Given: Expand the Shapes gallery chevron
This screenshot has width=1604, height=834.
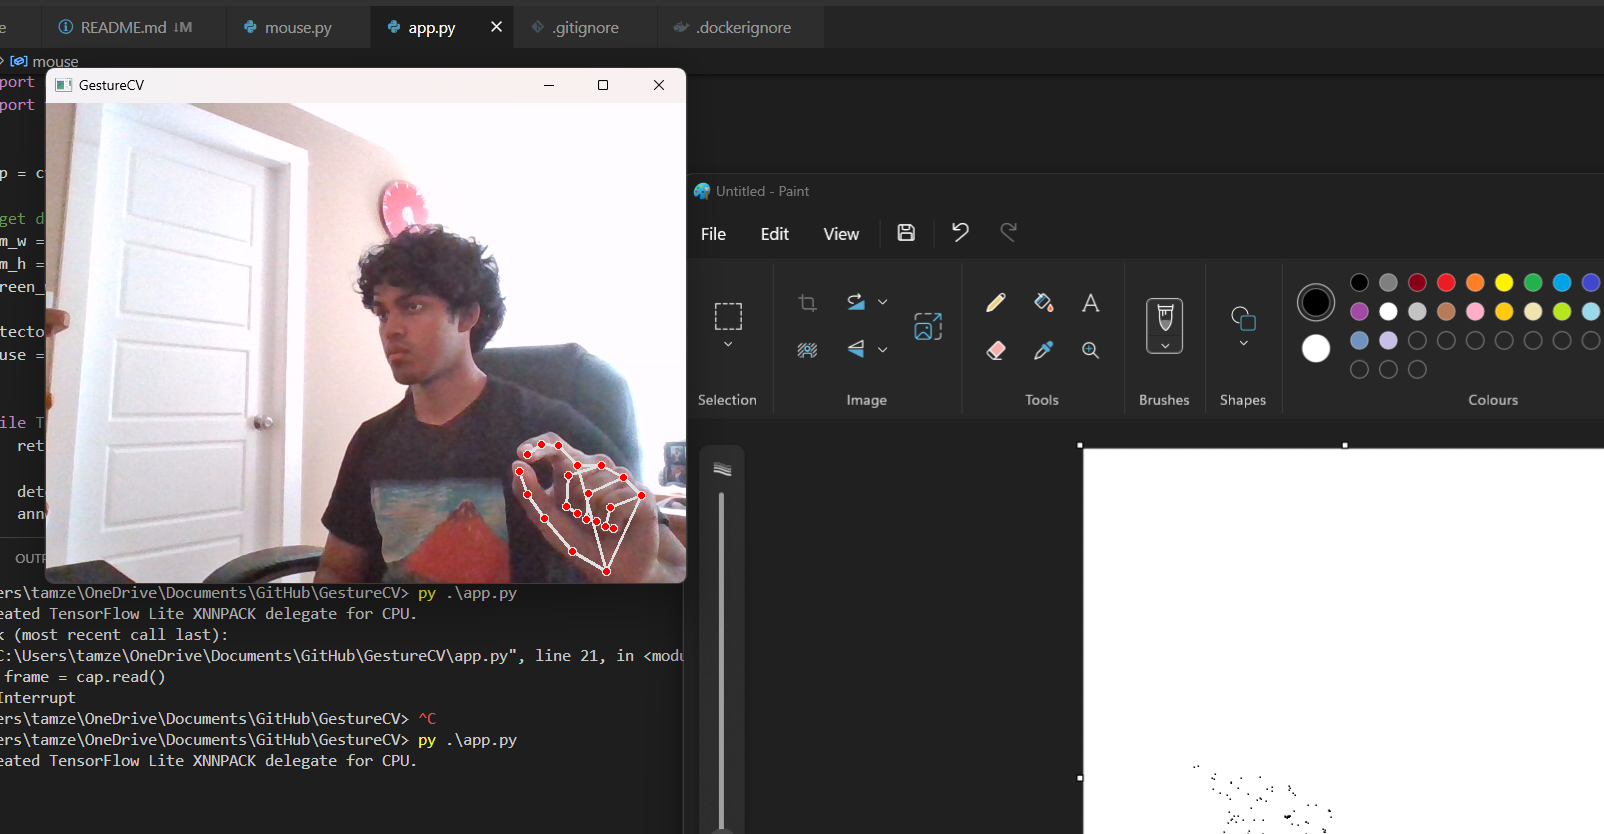Looking at the screenshot, I should (x=1243, y=343).
